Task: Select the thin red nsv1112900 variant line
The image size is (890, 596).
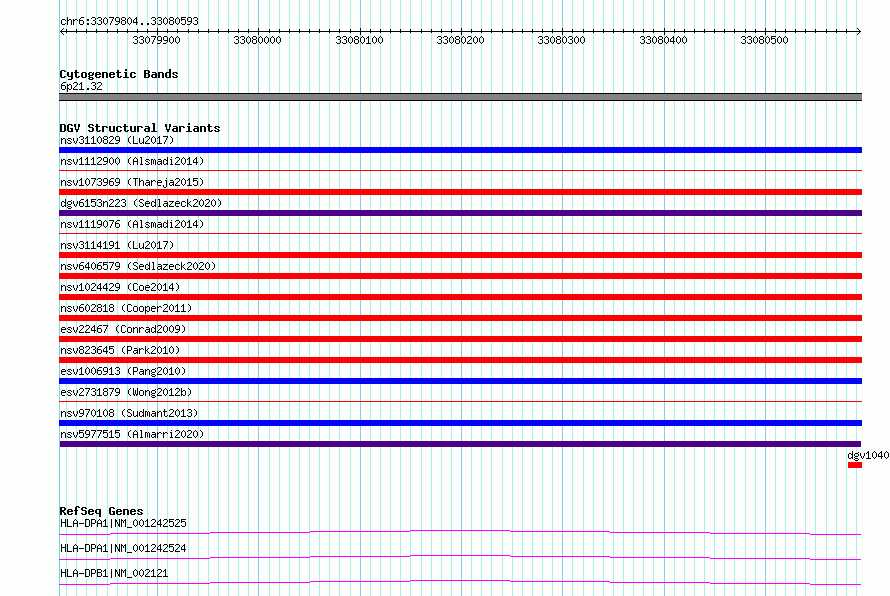Action: (x=460, y=170)
